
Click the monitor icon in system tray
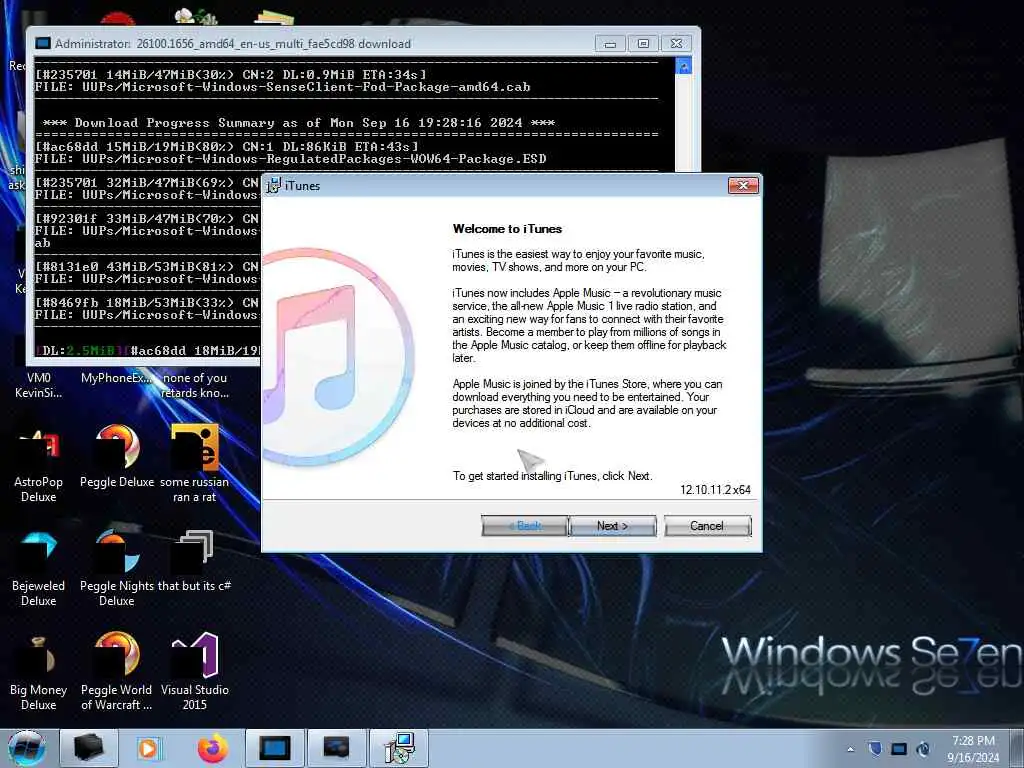(899, 749)
